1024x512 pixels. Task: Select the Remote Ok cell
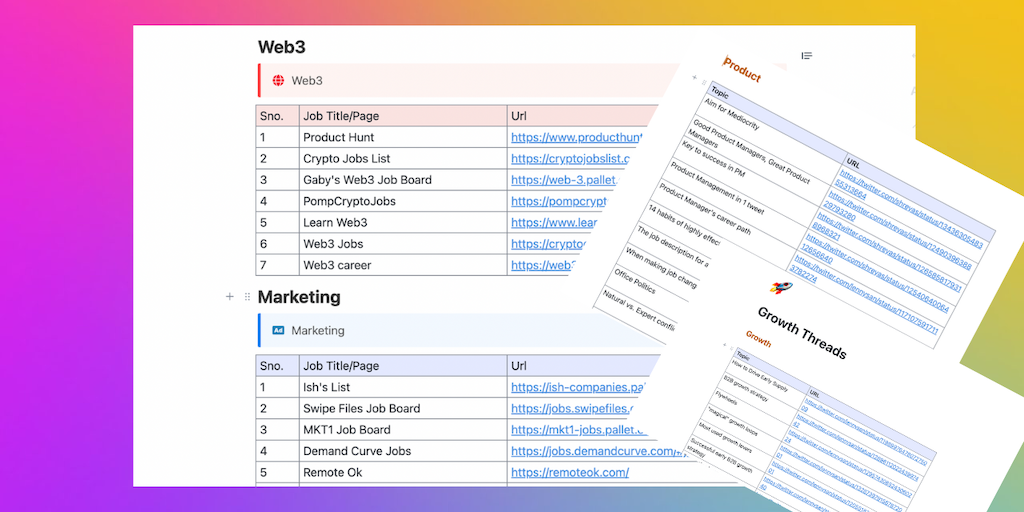point(403,473)
